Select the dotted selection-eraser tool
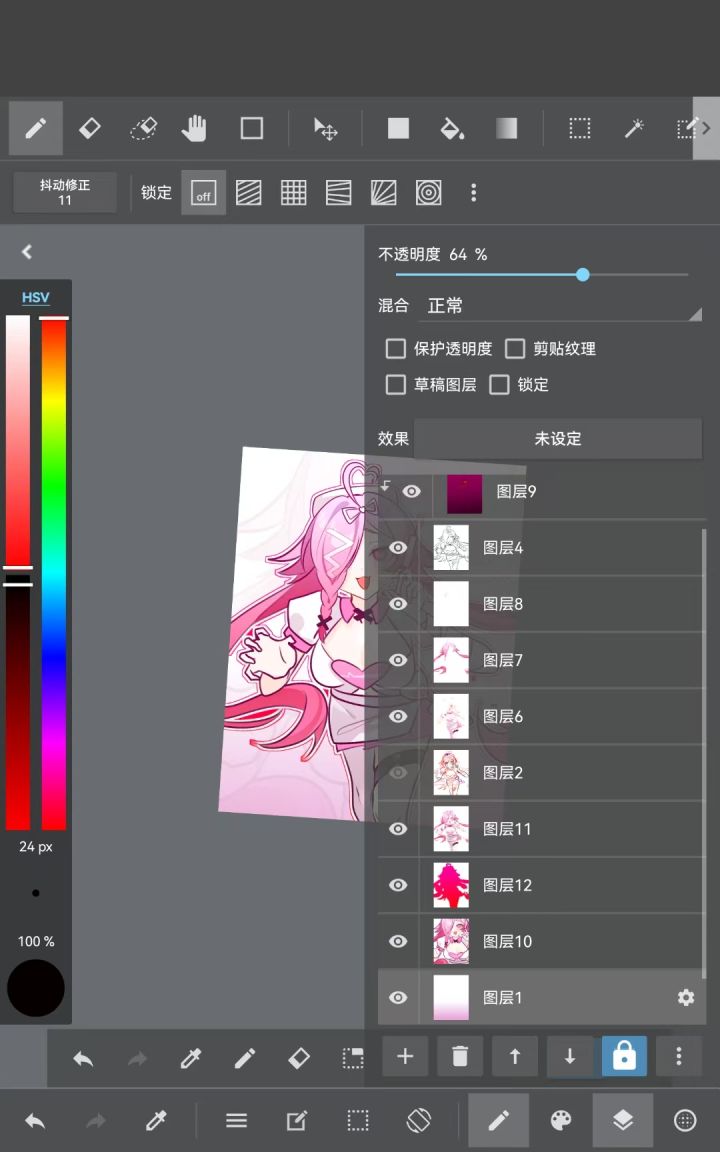Image resolution: width=720 pixels, height=1152 pixels. [143, 129]
